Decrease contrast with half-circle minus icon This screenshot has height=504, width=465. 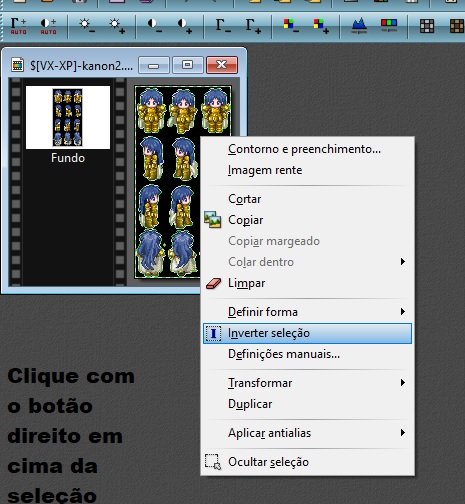coord(155,26)
